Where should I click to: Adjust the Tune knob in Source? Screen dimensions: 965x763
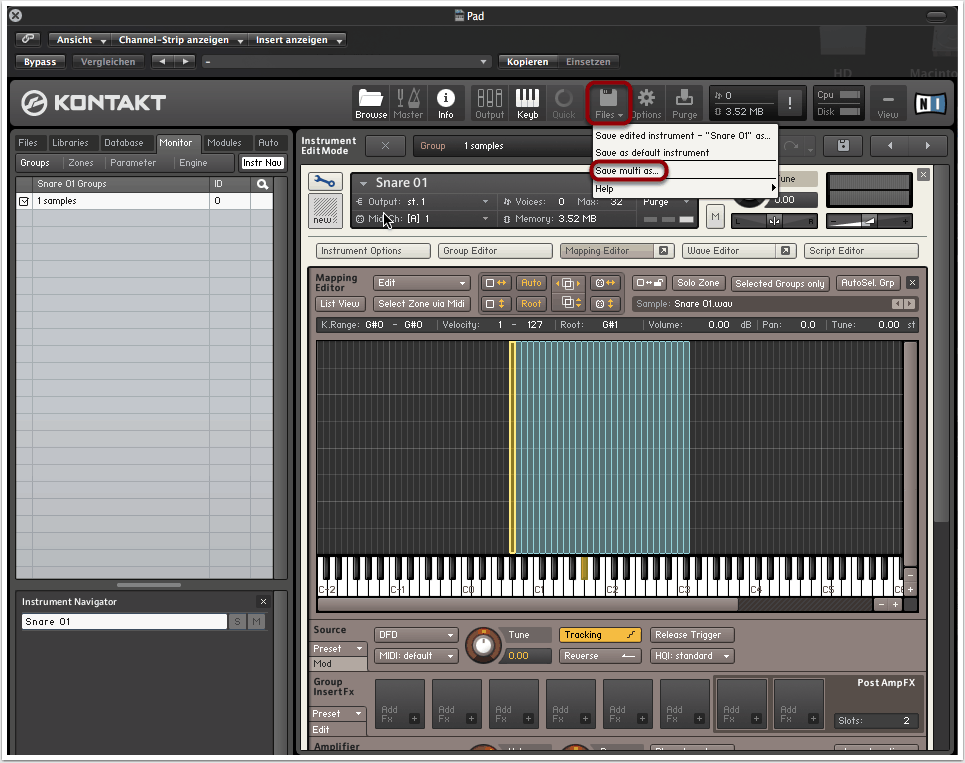pos(484,645)
